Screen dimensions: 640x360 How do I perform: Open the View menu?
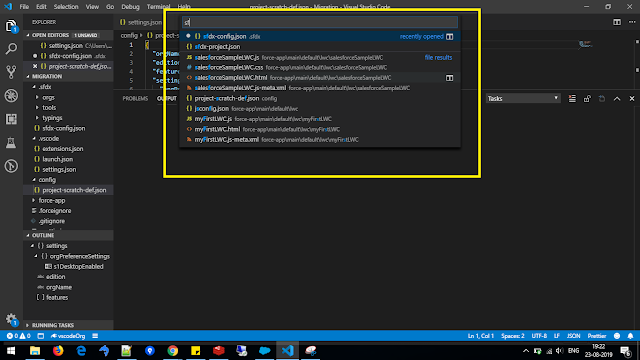point(92,7)
